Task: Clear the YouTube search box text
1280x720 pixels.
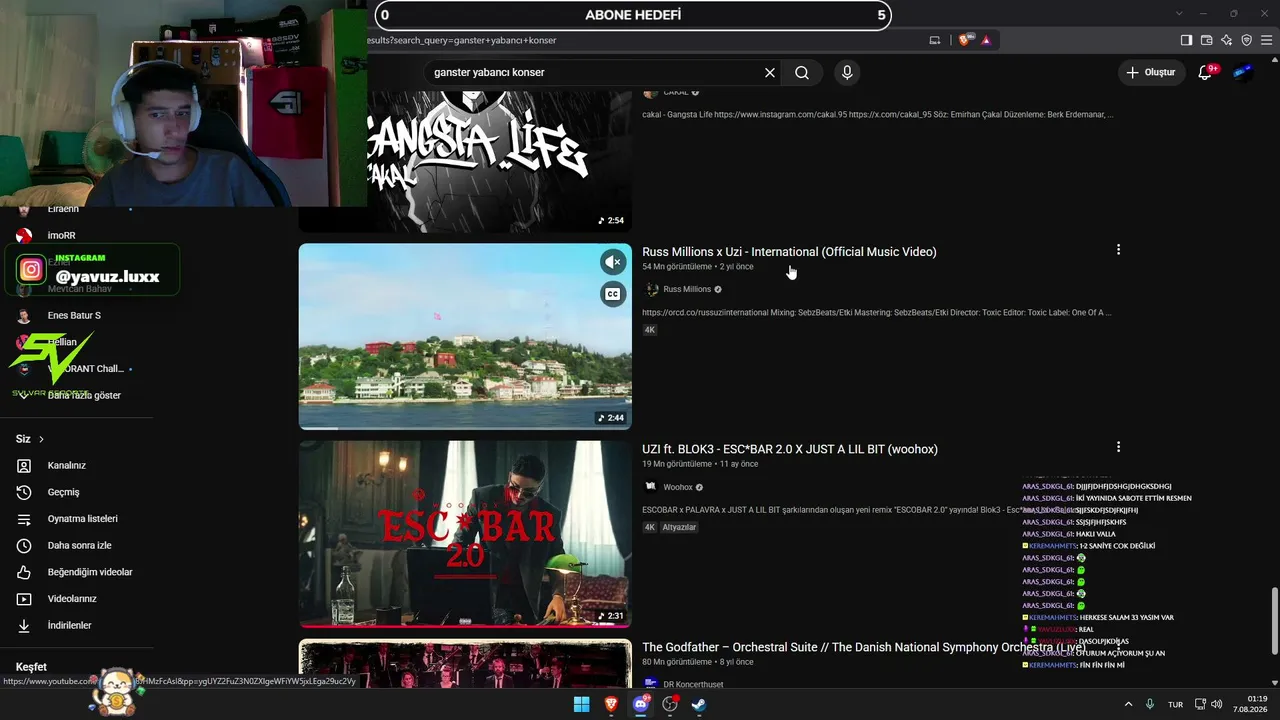Action: [770, 72]
